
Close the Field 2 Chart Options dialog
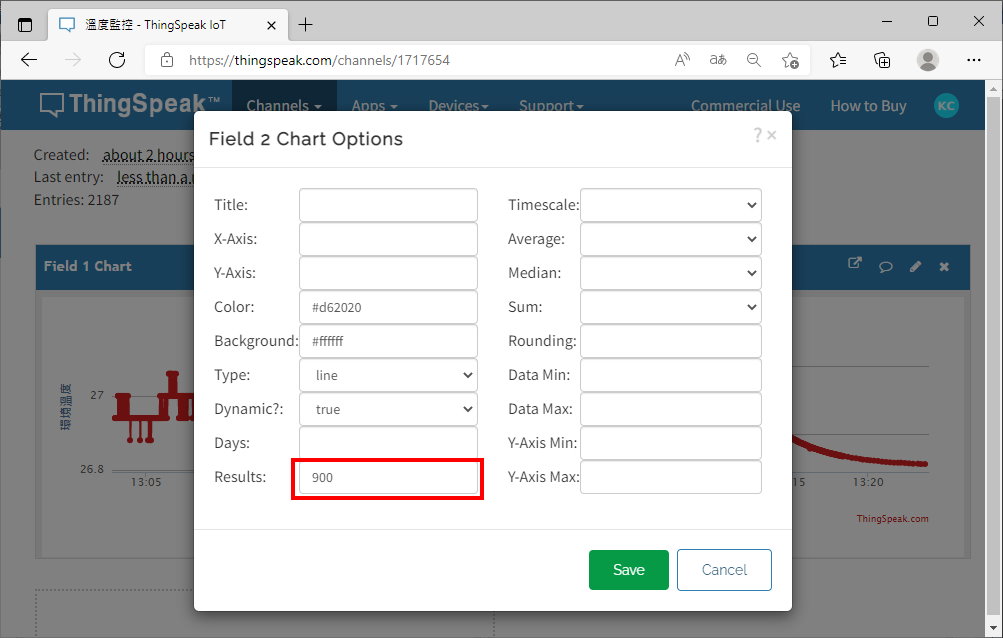point(772,135)
